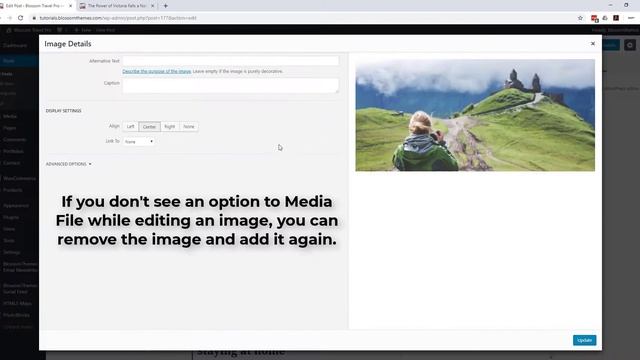This screenshot has width=640, height=360.
Task: Expand the Advanced Options section
Action: pos(69,164)
